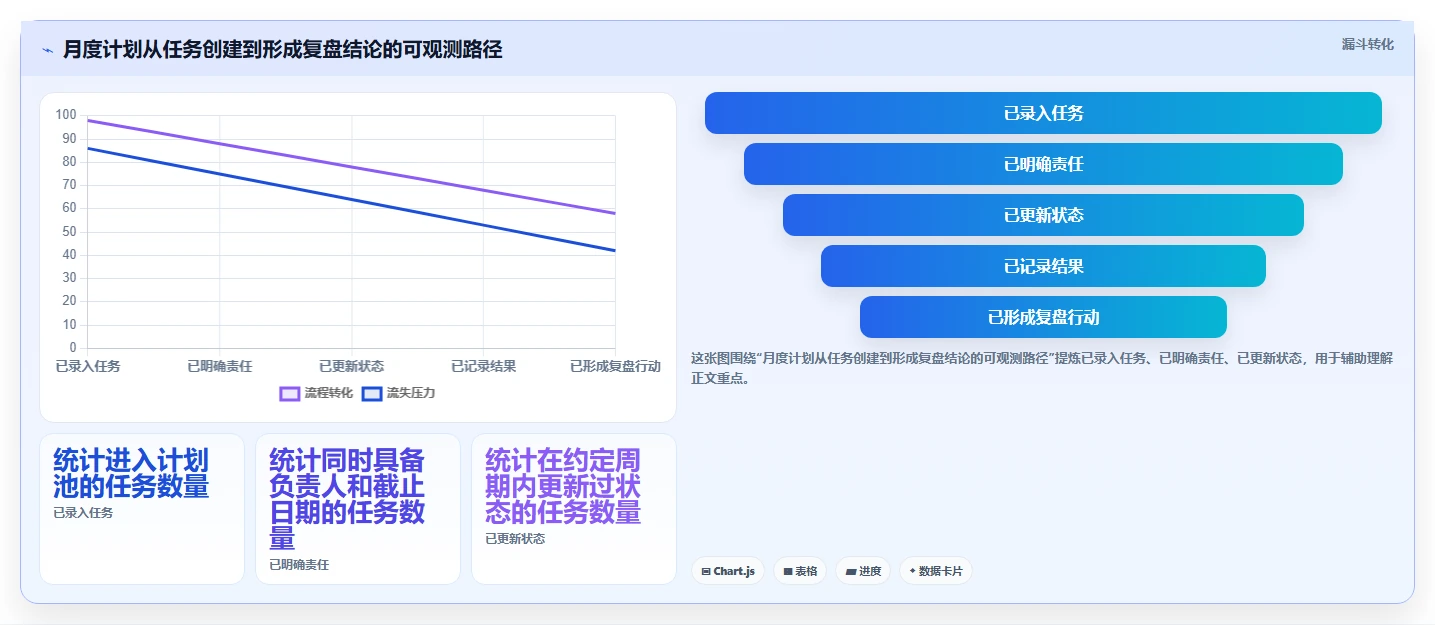Click the 进度 tag chip
This screenshot has height=625, width=1435.
[x=863, y=571]
